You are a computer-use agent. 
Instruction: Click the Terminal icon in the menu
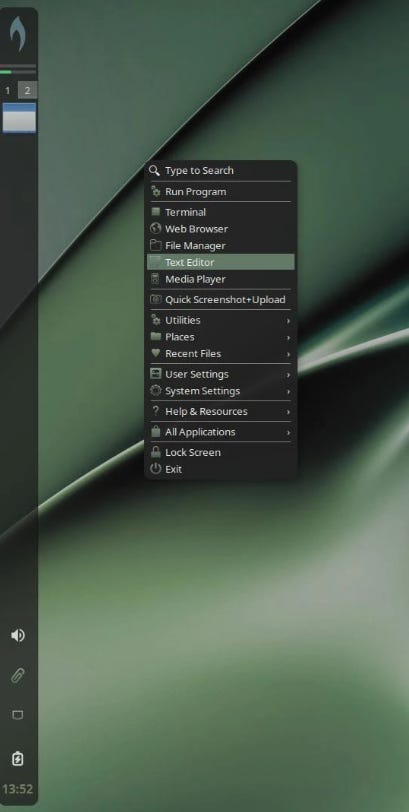tap(155, 212)
